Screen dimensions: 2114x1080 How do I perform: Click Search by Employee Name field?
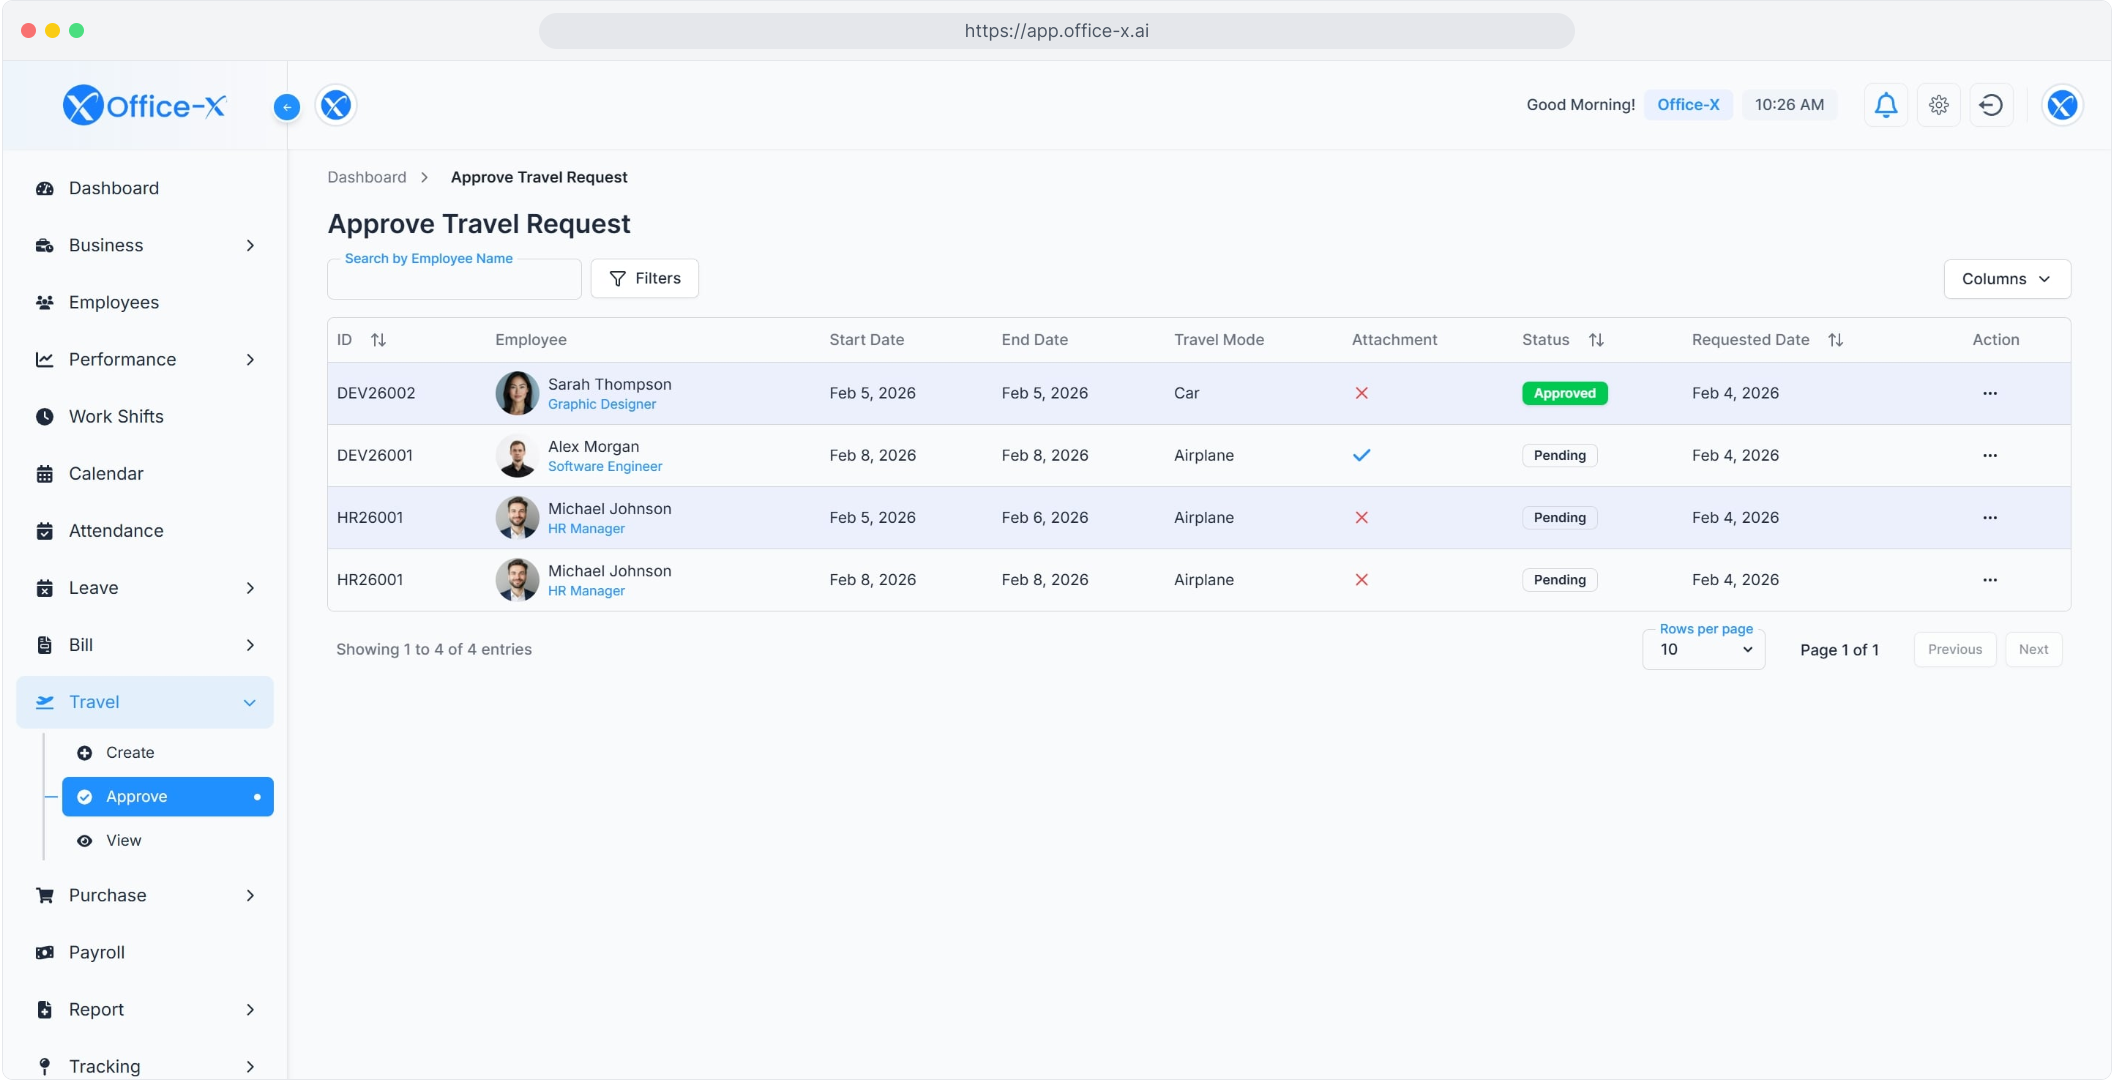pos(454,280)
